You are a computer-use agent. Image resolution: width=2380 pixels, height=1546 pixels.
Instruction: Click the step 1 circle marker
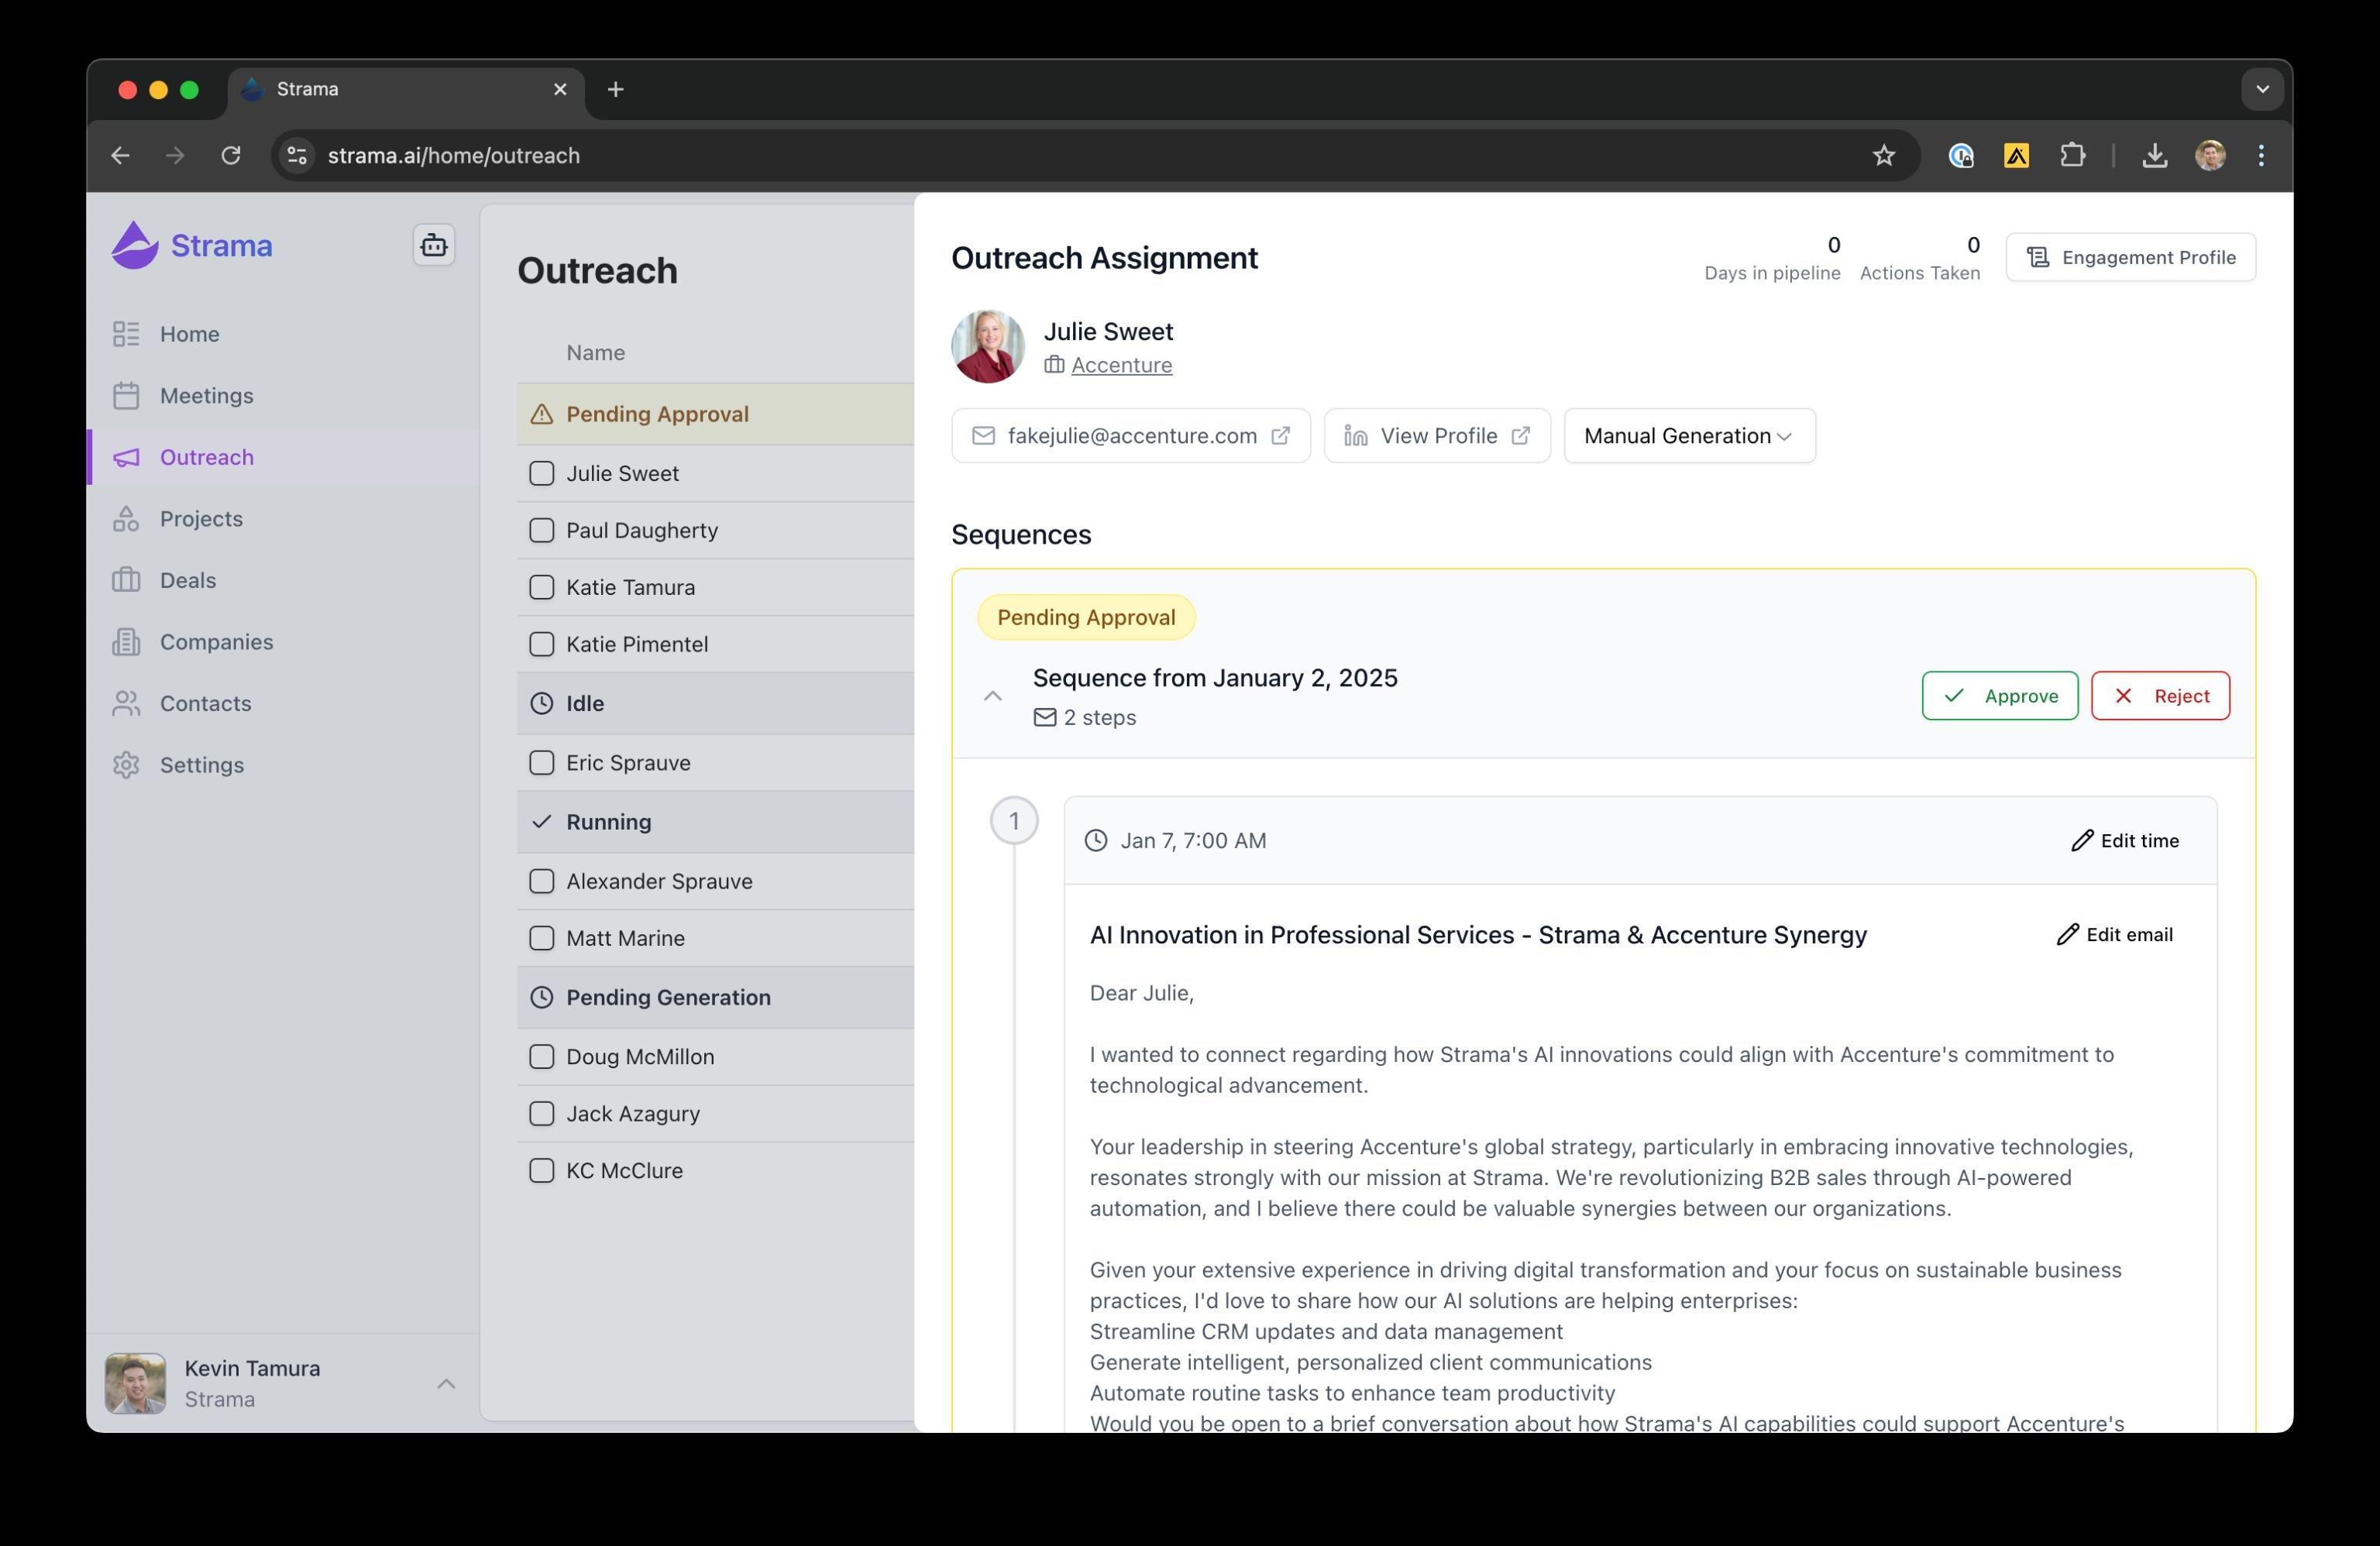click(1014, 821)
